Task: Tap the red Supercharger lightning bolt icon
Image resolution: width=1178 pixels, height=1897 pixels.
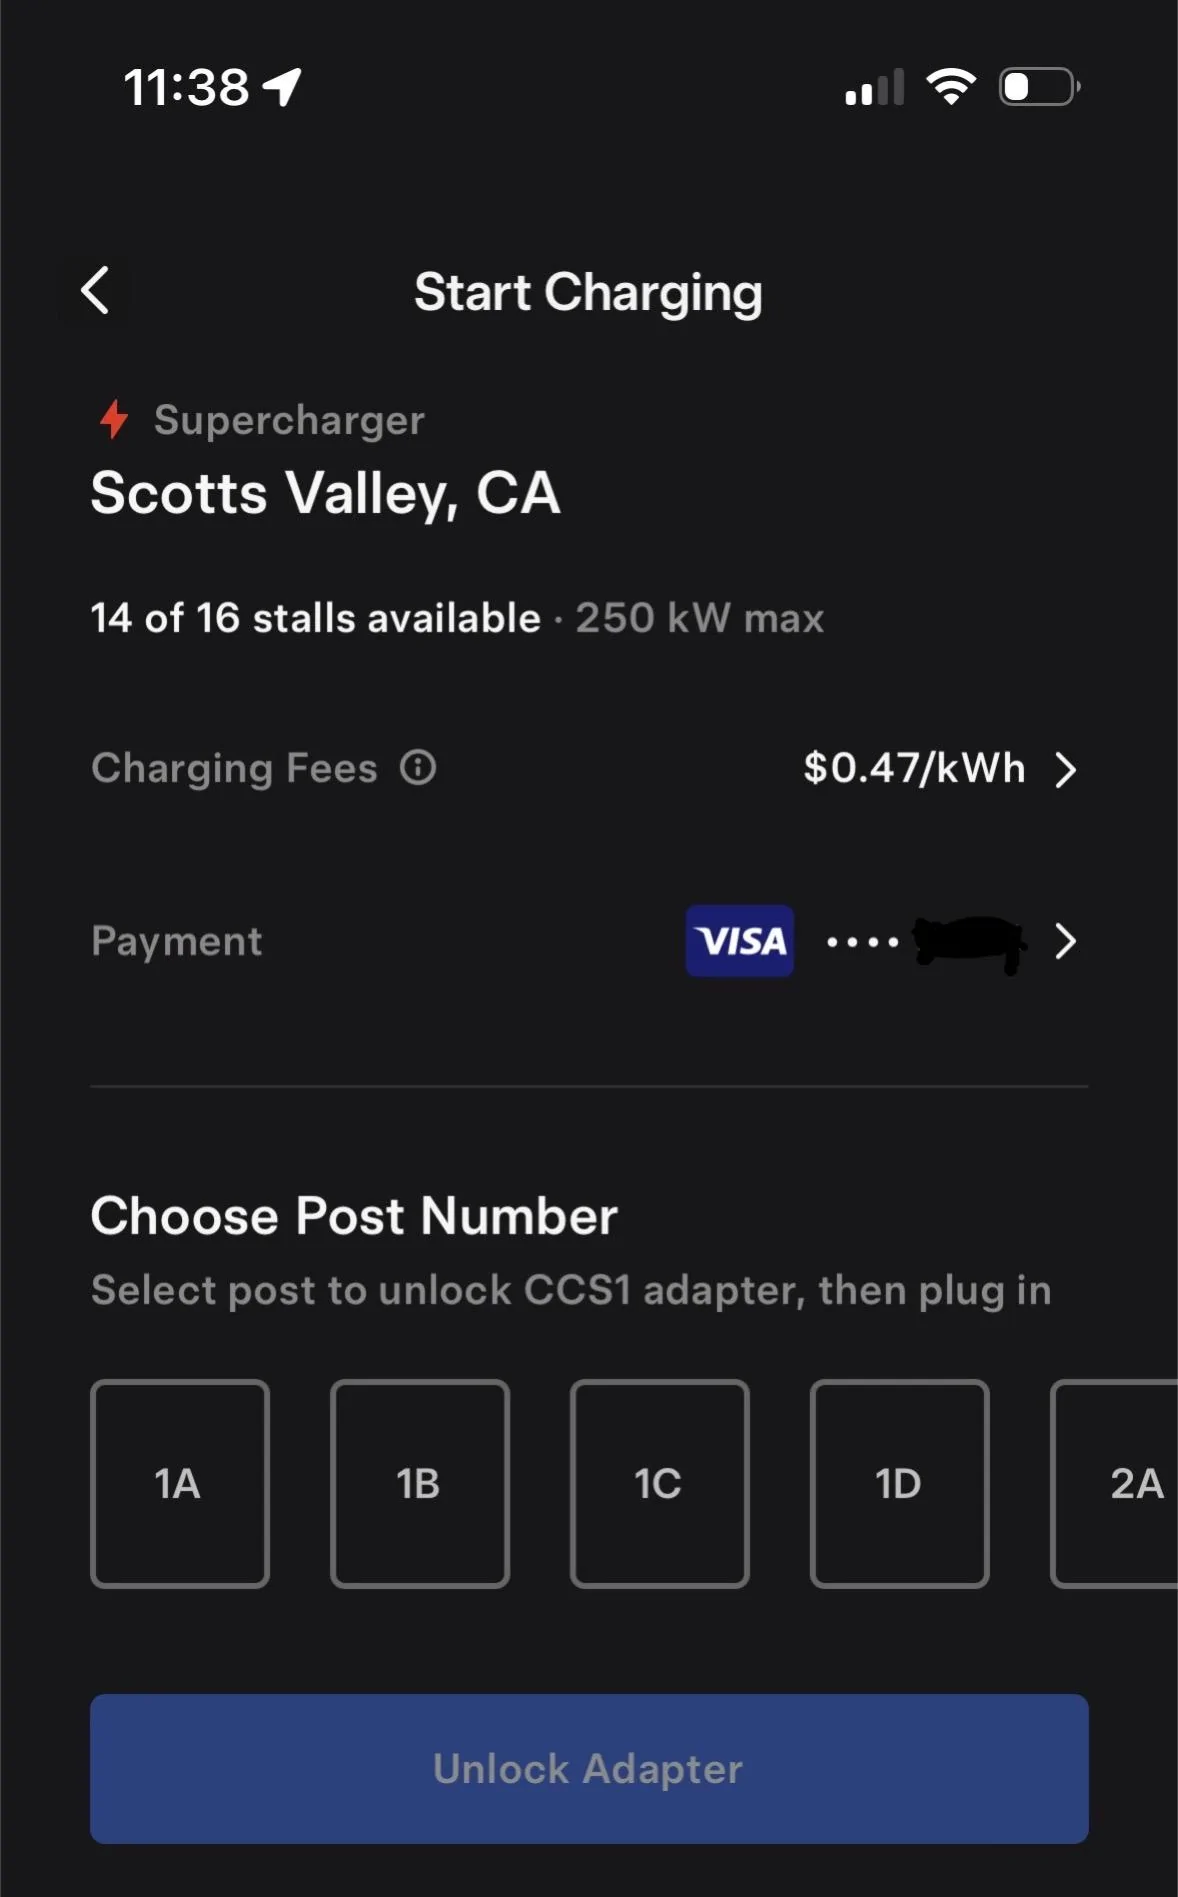Action: click(114, 419)
